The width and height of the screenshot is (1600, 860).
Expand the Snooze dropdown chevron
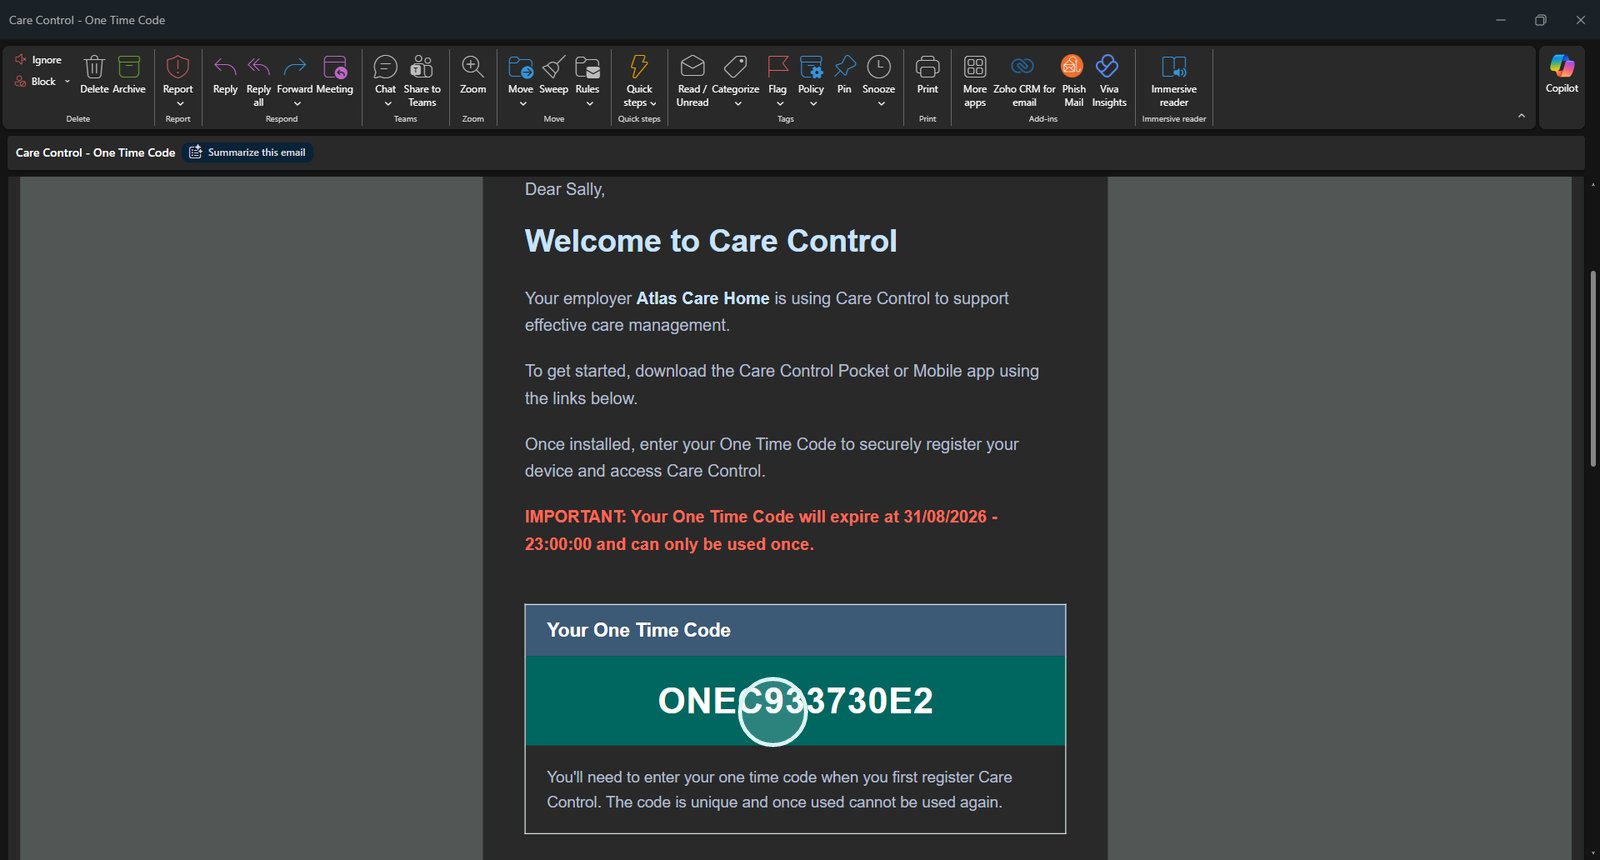[x=881, y=103]
